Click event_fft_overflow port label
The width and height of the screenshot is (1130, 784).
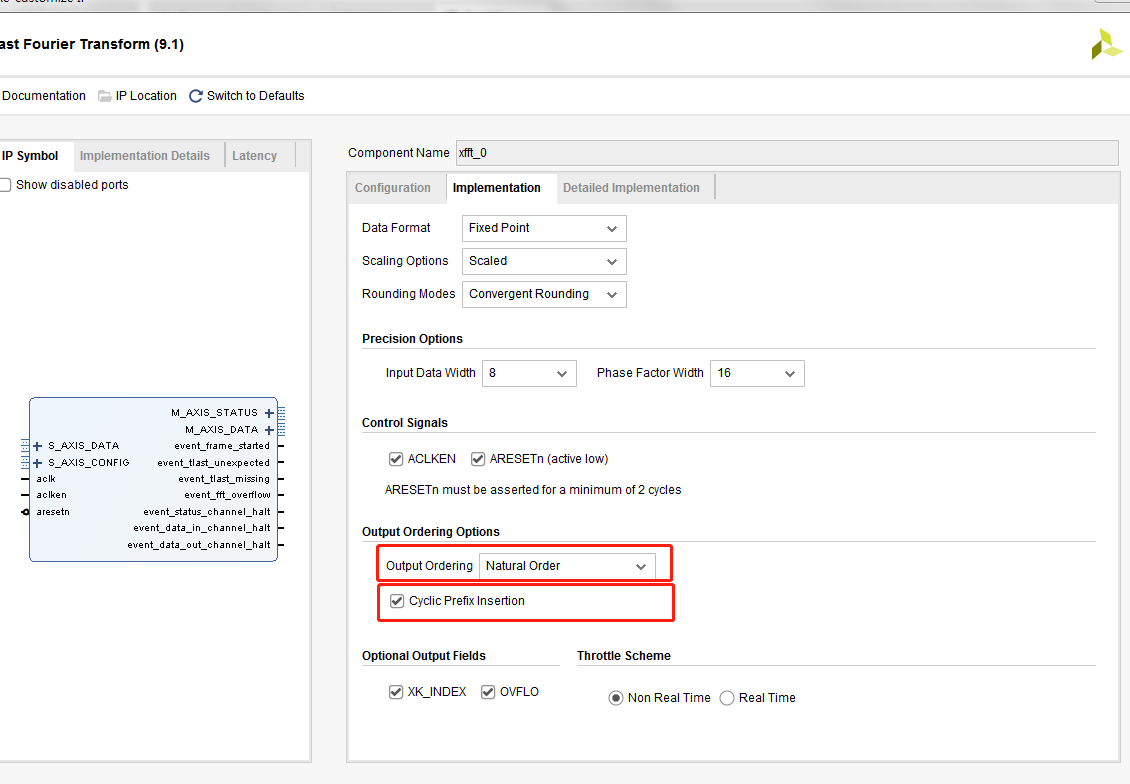coord(227,495)
